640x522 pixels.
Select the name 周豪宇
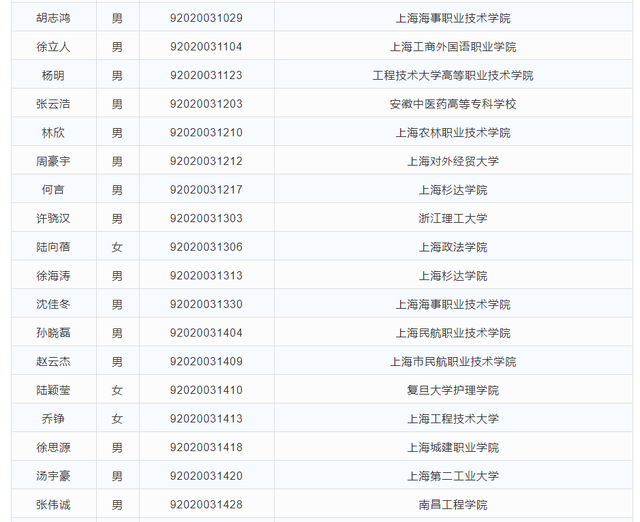coord(53,161)
